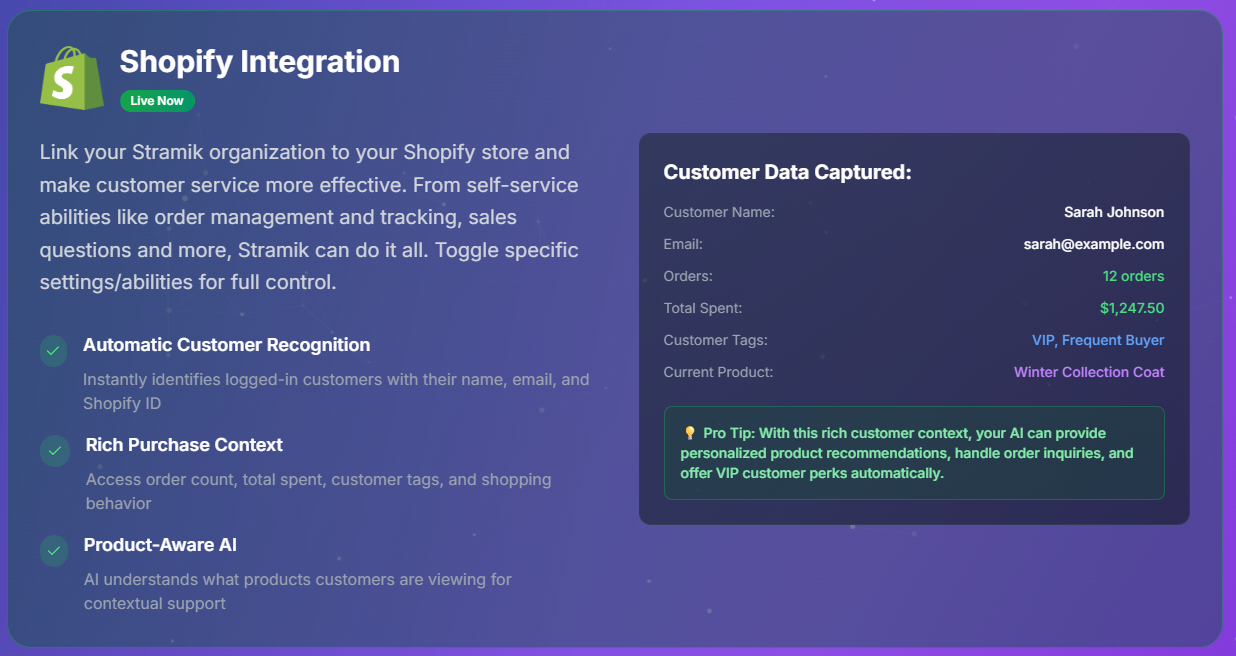Viewport: 1236px width, 656px height.
Task: Click the Product-Aware AI feature title
Action: click(x=160, y=545)
